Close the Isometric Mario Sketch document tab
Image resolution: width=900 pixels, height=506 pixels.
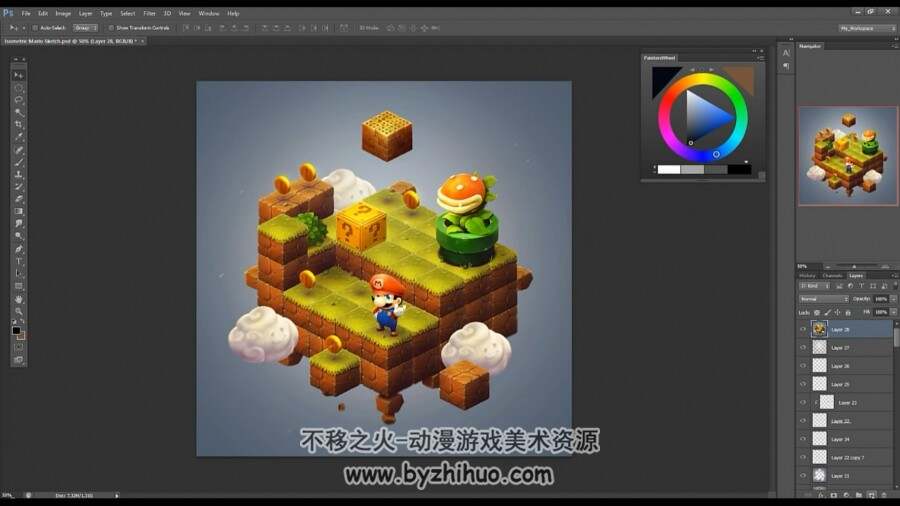142,41
